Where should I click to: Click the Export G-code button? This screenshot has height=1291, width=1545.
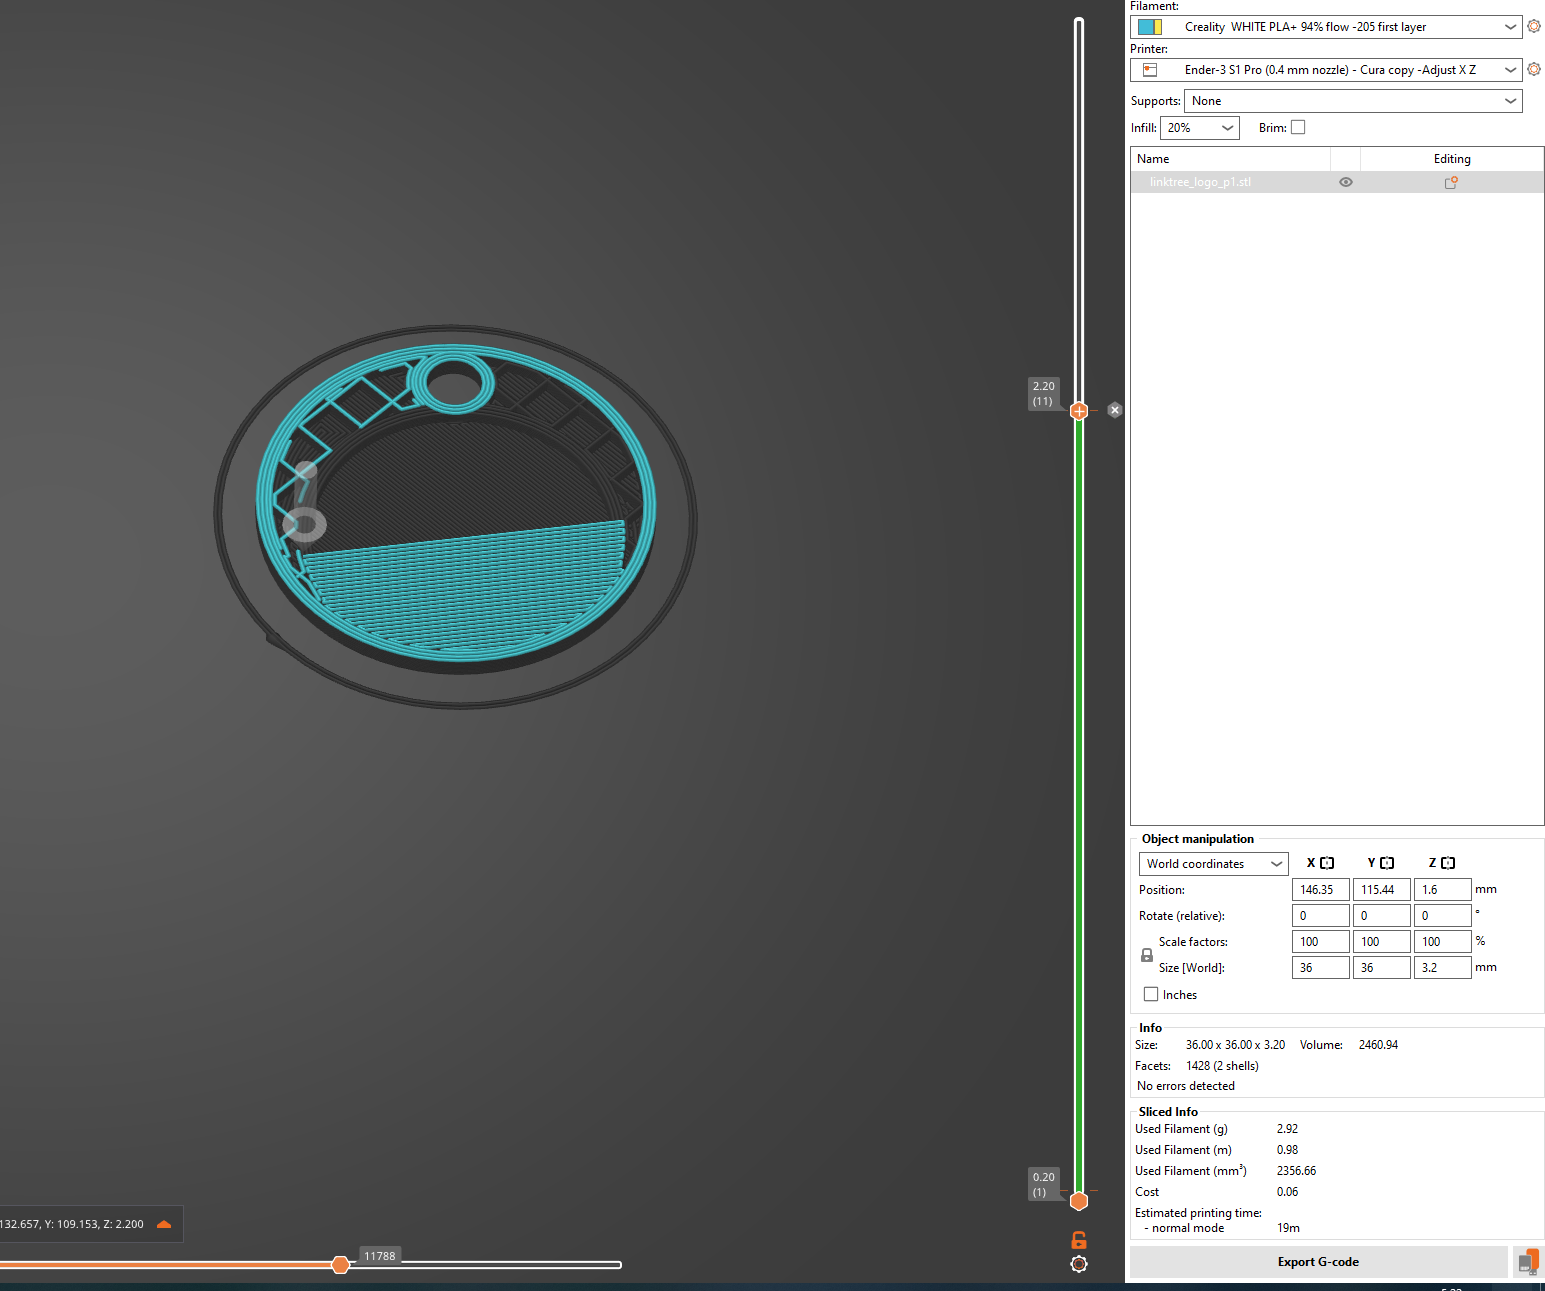click(1318, 1262)
